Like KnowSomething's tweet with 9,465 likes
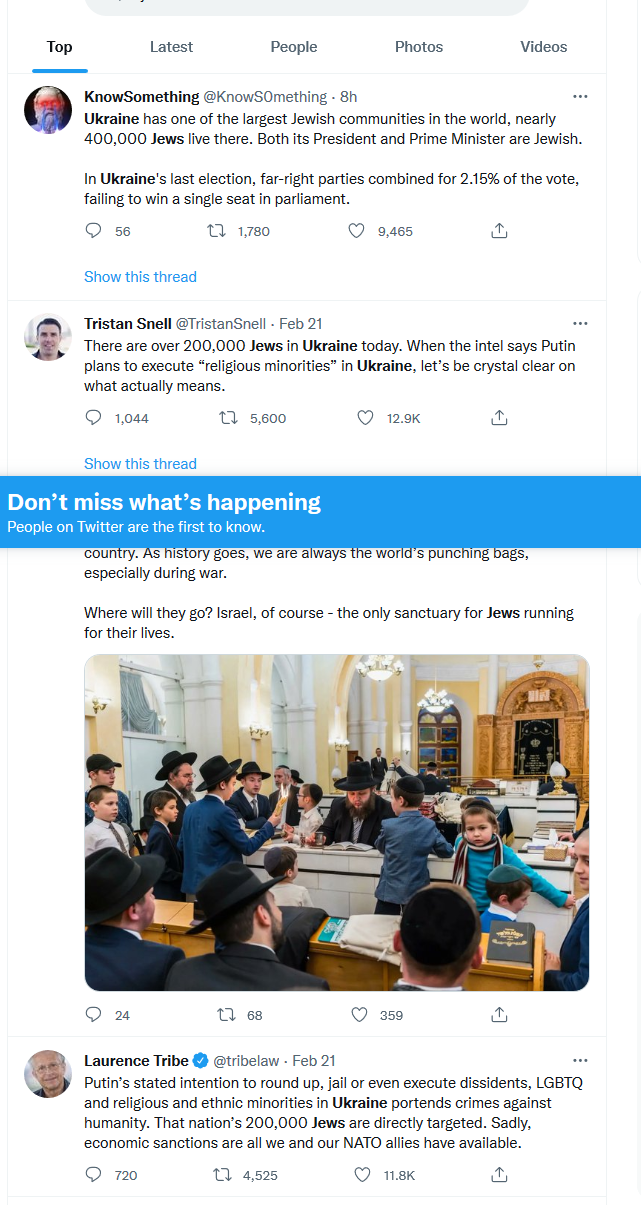Viewport: 641px width, 1205px height. click(356, 231)
